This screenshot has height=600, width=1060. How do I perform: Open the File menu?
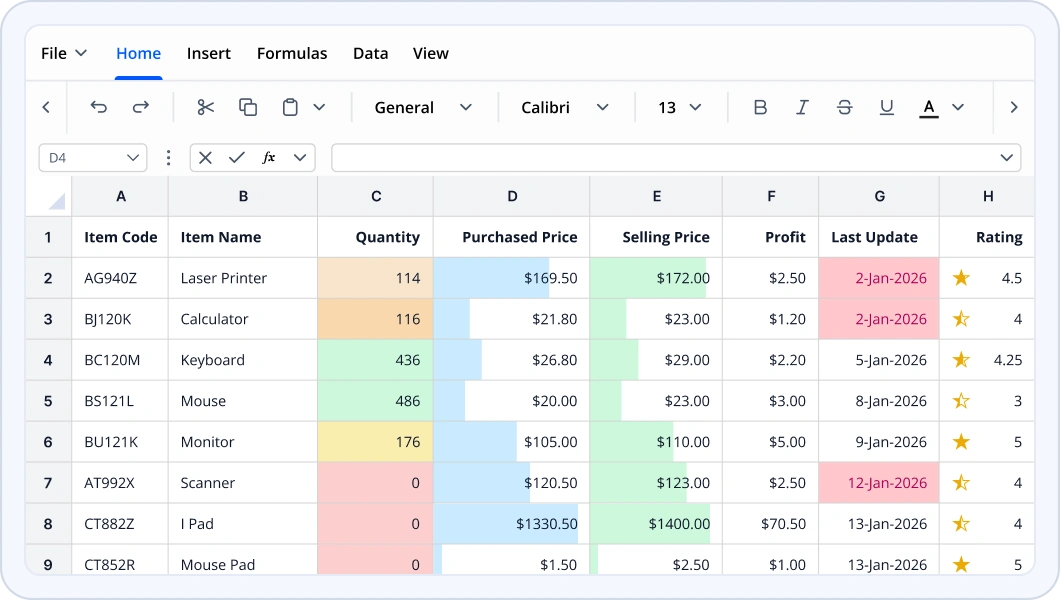(x=64, y=53)
